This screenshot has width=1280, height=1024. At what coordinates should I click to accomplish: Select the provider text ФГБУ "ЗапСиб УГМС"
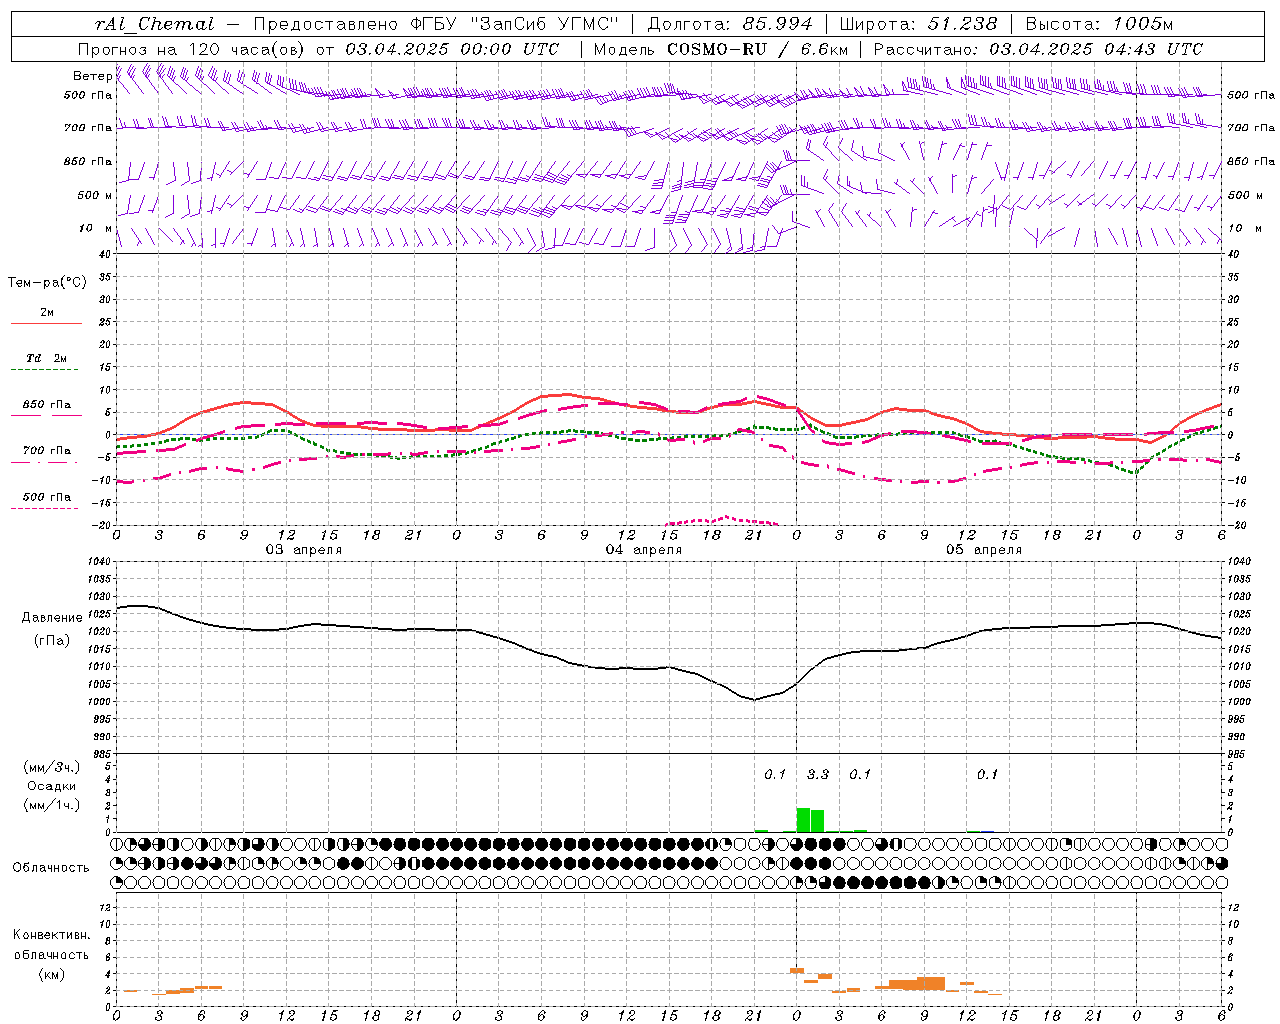515,24
